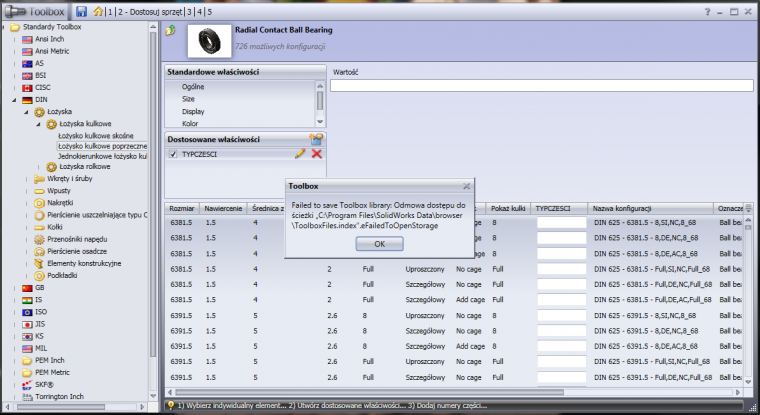
Task: Select Łożysko kulkowe poprzeczne tree item
Action: (102, 146)
